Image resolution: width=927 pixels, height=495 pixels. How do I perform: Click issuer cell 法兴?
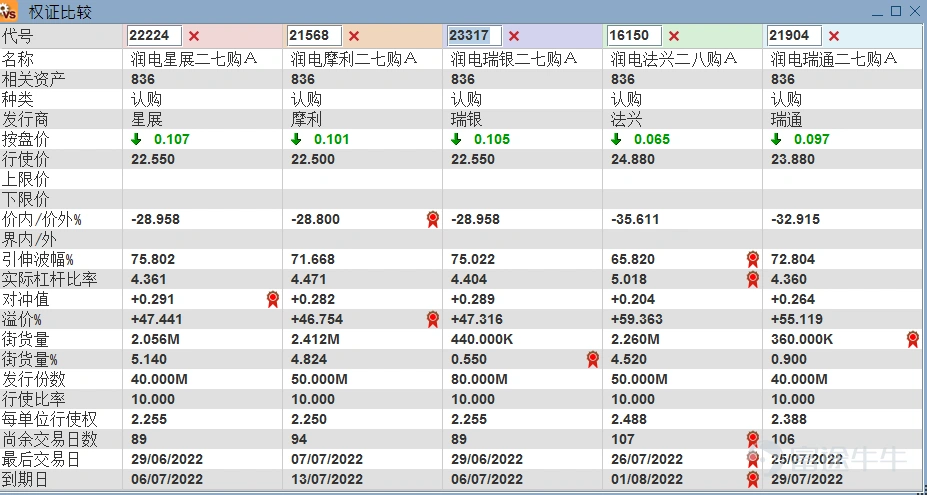tap(626, 119)
